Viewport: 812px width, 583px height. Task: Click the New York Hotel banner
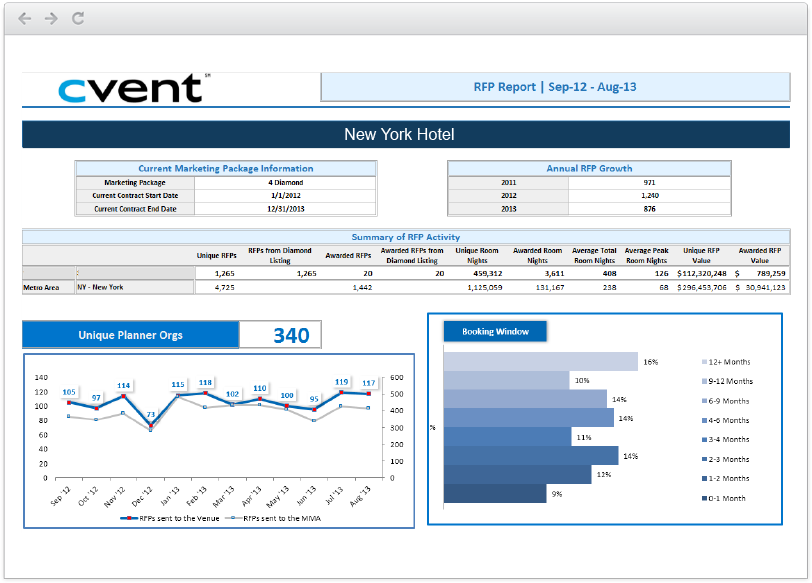pyautogui.click(x=399, y=135)
